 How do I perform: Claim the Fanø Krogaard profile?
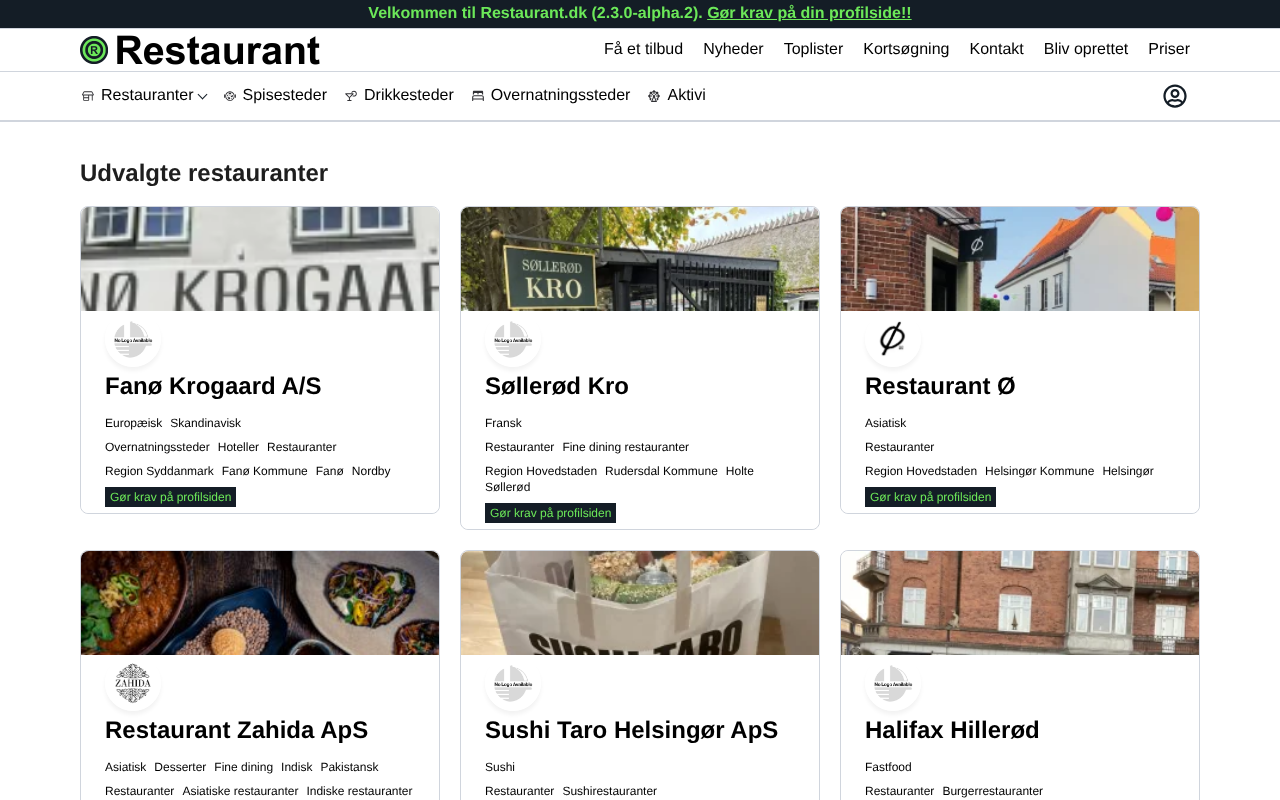[x=170, y=497]
